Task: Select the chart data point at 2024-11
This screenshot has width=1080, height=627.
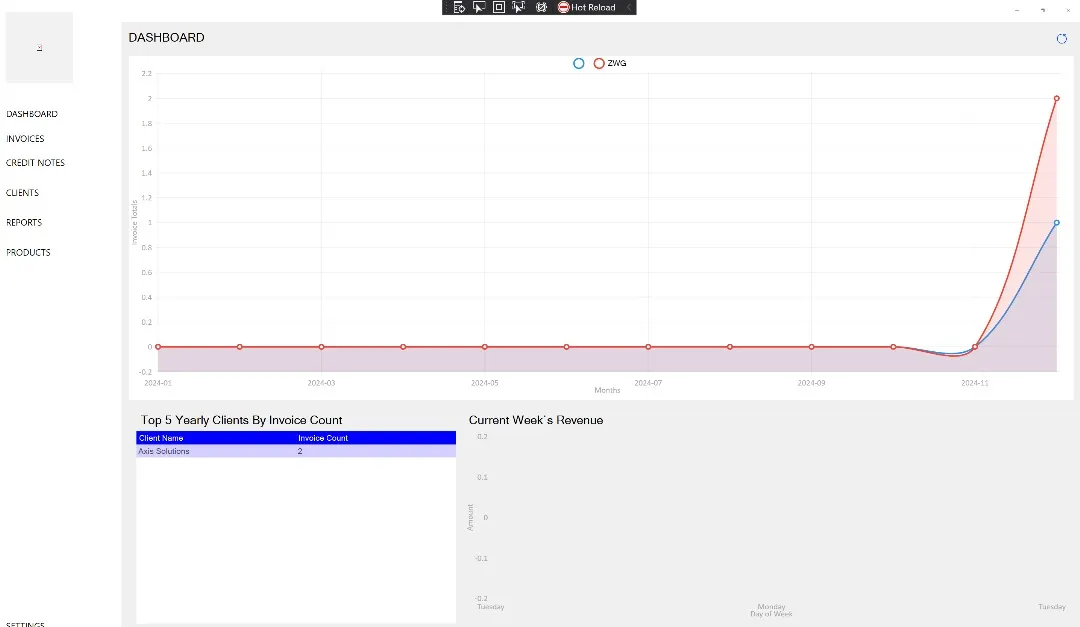Action: click(975, 347)
